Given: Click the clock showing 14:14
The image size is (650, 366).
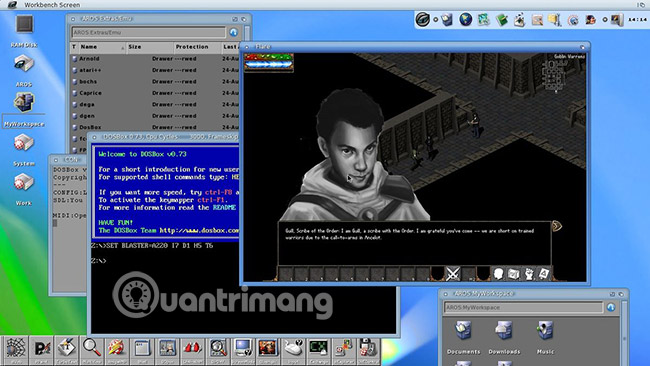Looking at the screenshot, I should pyautogui.click(x=637, y=19).
